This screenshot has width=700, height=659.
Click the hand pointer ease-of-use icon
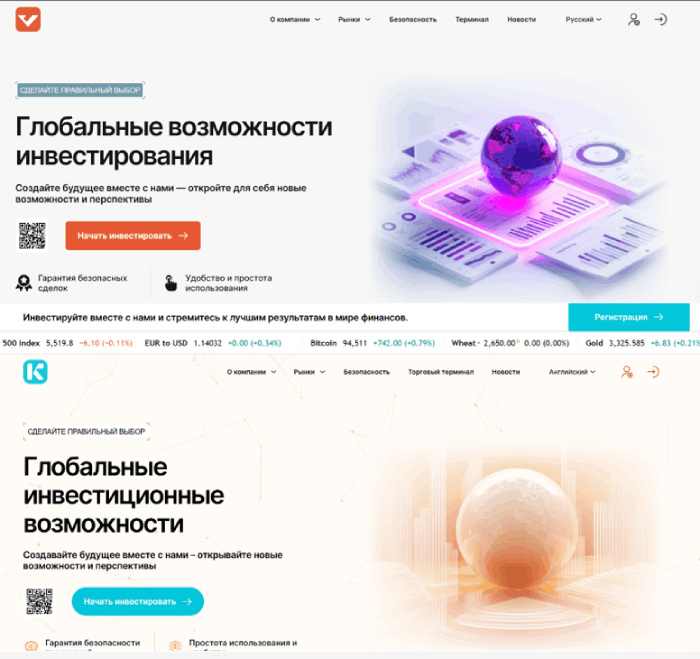(x=171, y=283)
